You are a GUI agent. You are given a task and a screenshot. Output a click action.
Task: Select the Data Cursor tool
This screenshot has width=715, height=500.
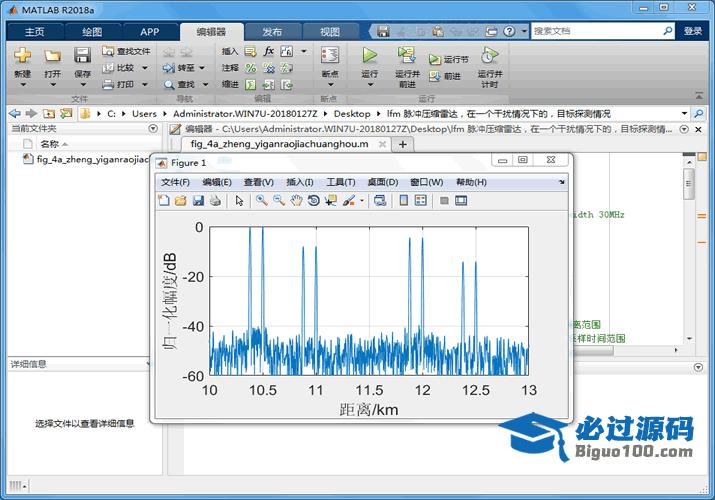pos(330,201)
